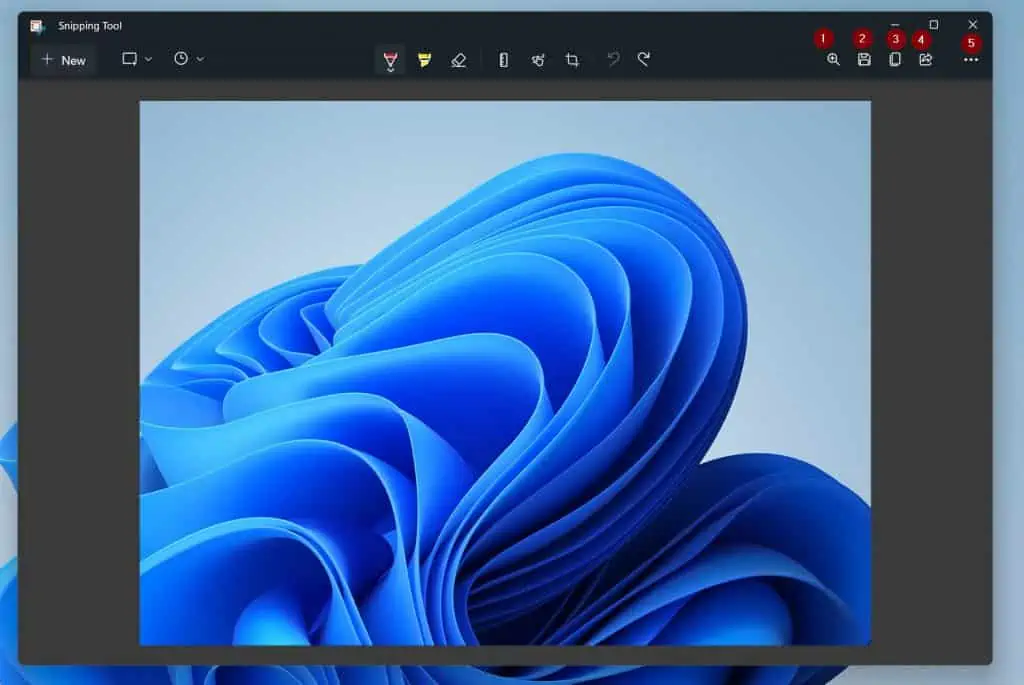Save the snip with floppy disk icon
1024x685 pixels.
point(864,60)
